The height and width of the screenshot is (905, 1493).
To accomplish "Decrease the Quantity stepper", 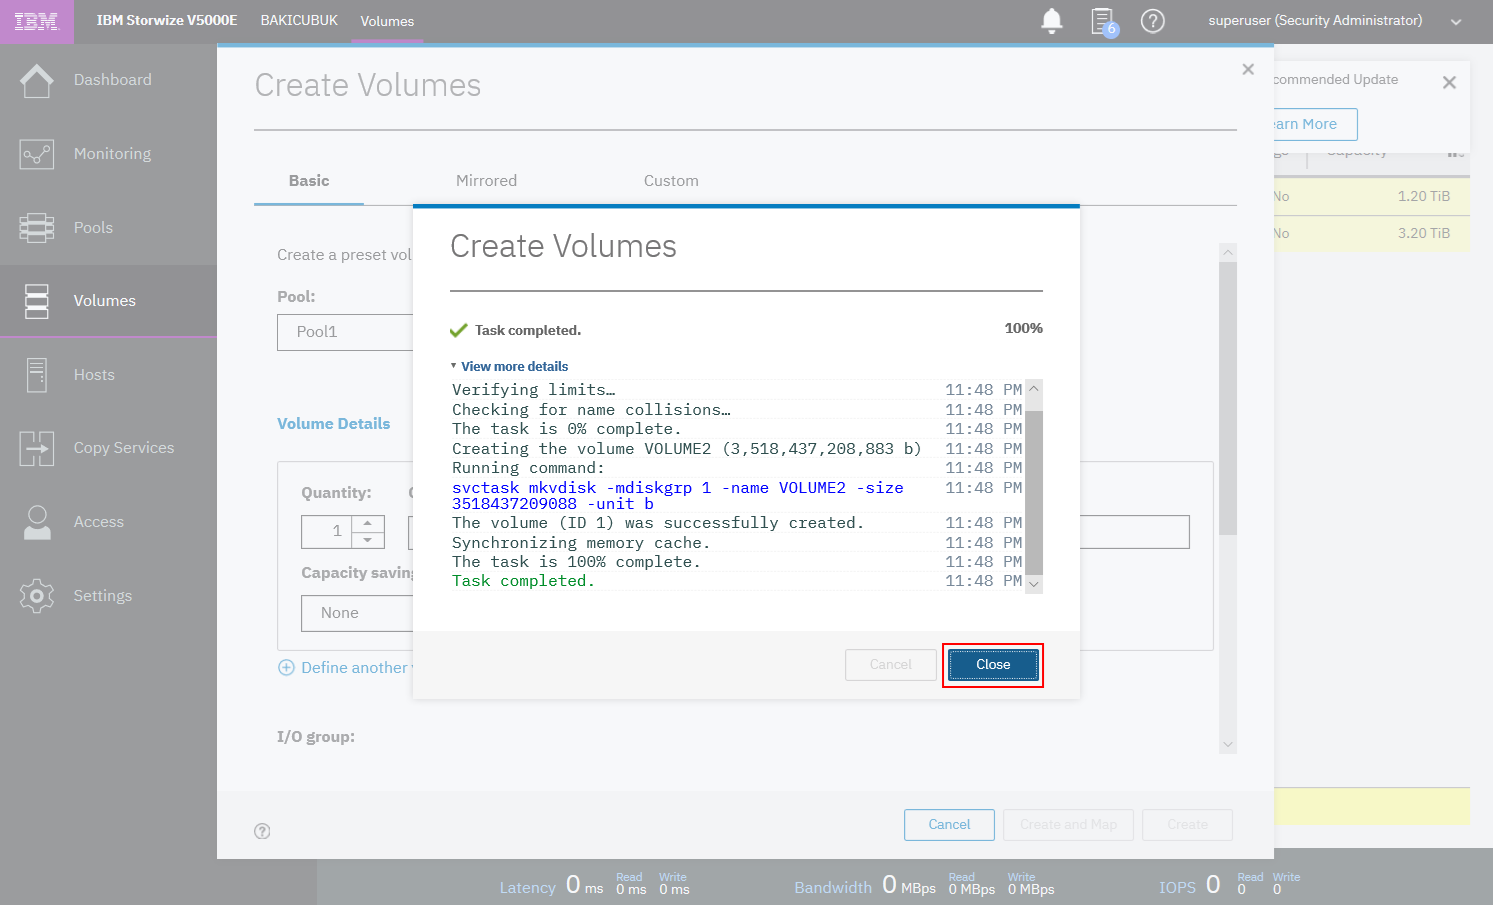I will (x=368, y=540).
